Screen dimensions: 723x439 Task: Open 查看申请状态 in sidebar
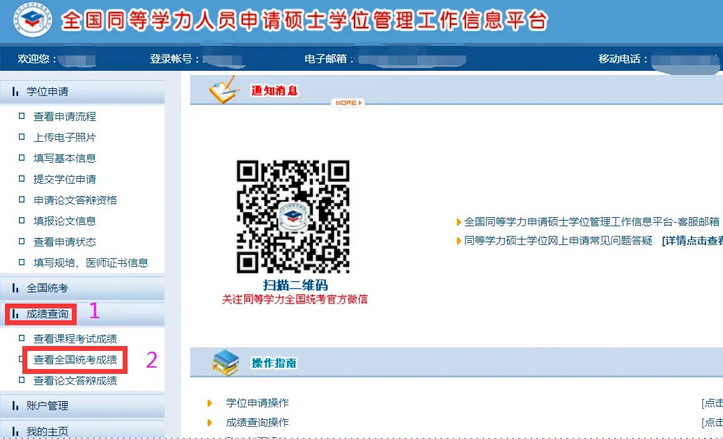(x=65, y=242)
